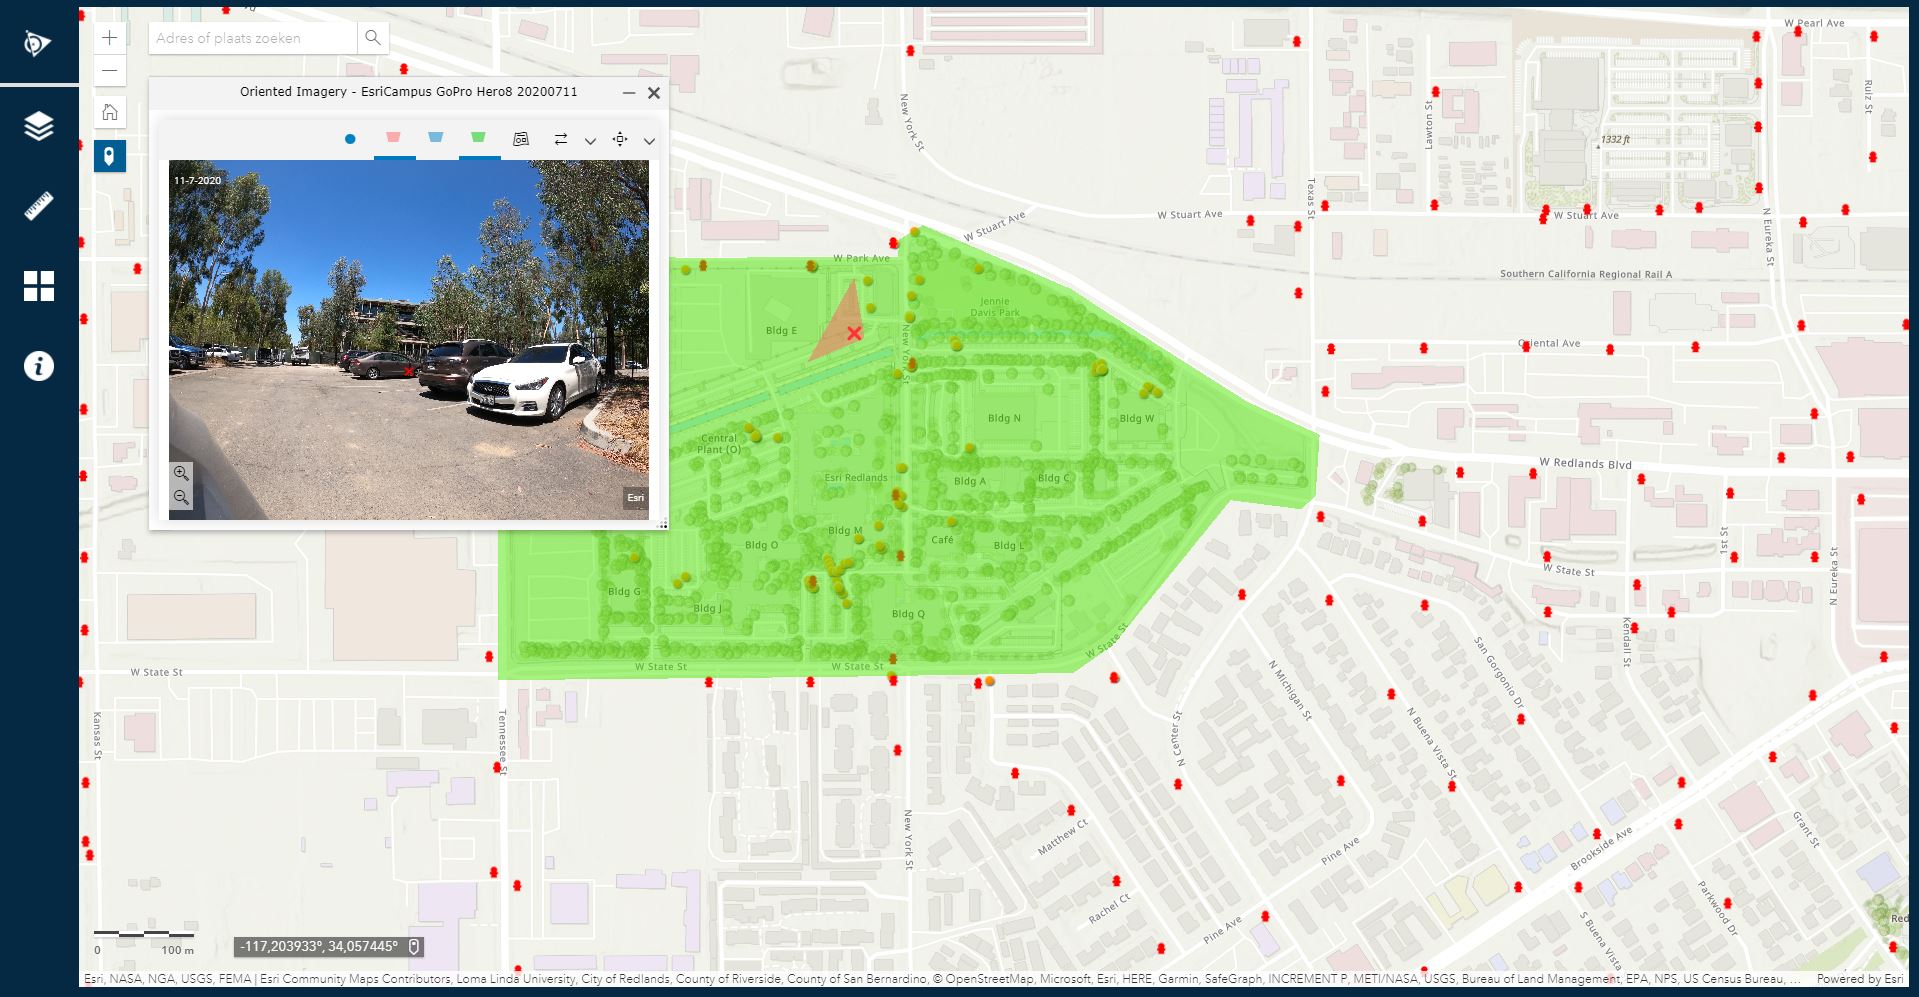
Task: Toggle the blue similar coverage footprint
Action: coord(435,138)
